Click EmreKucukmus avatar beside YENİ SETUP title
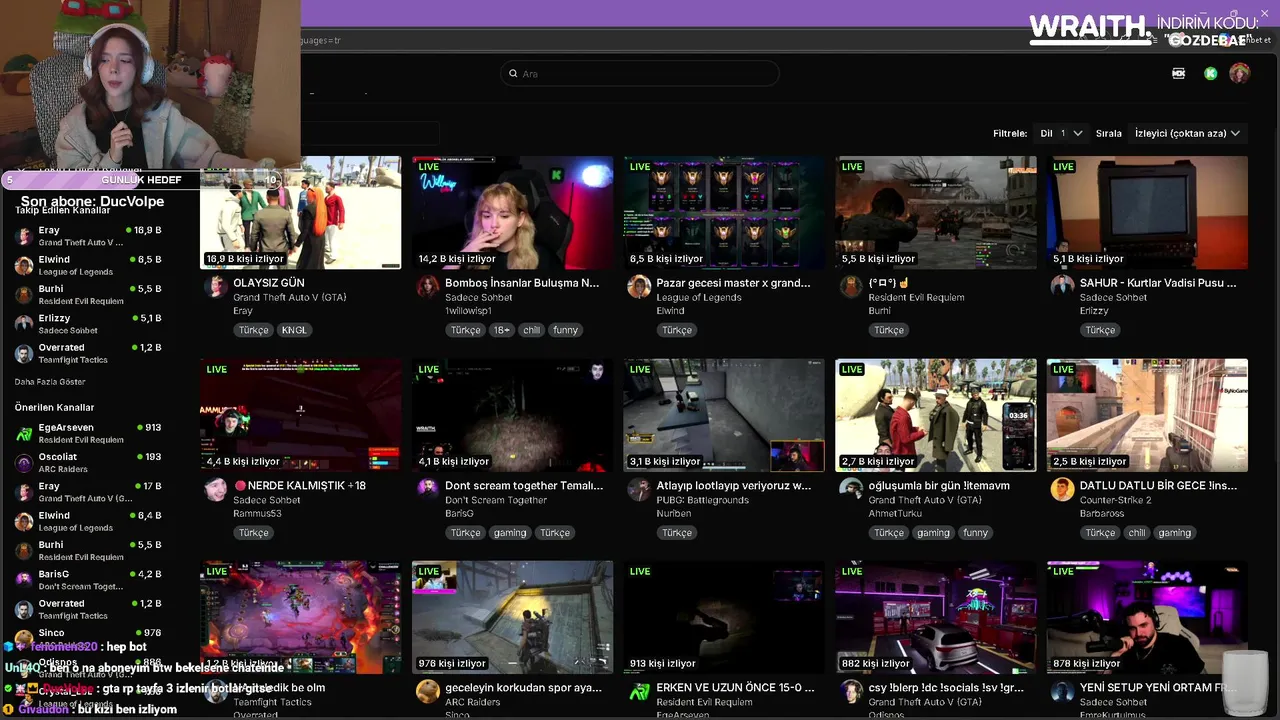Viewport: 1280px width, 720px height. coord(1062,692)
